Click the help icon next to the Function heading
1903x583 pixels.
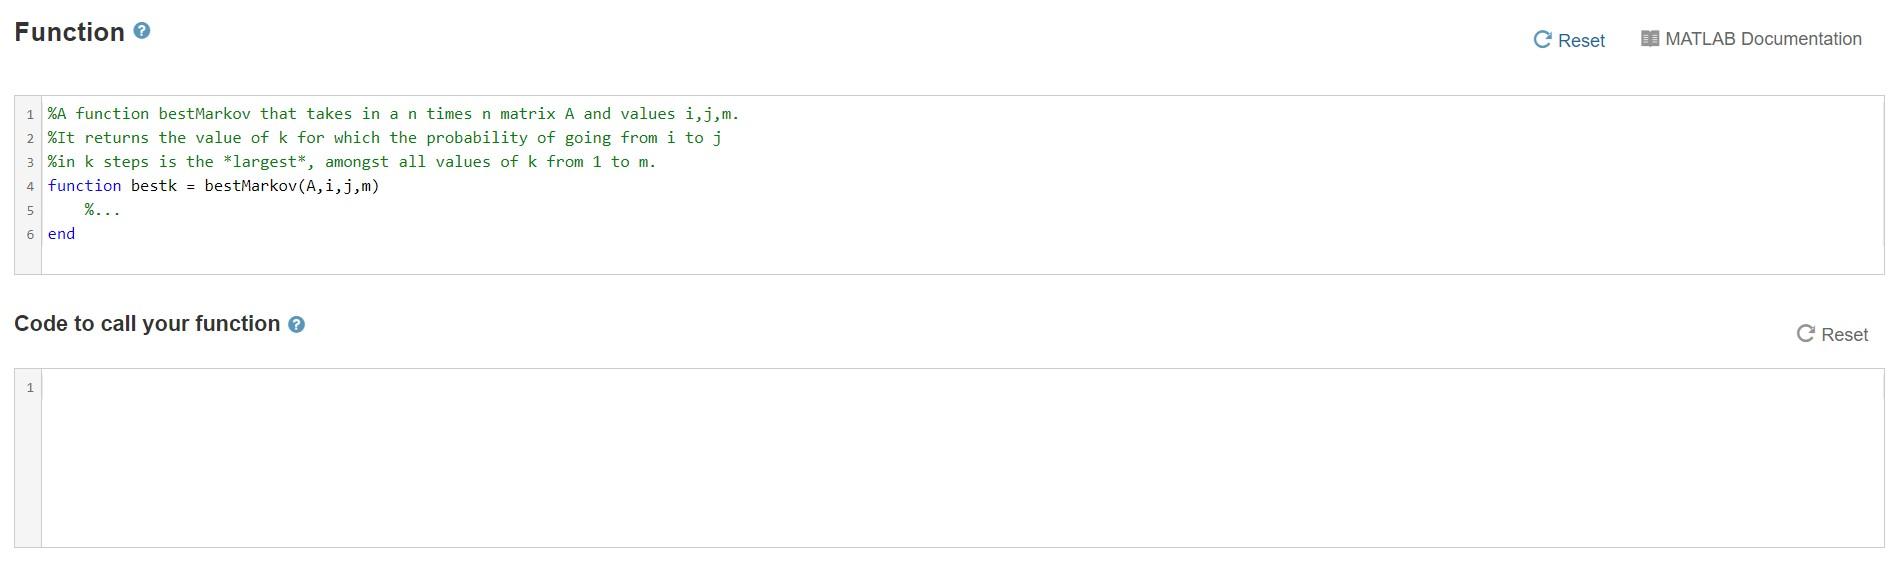(142, 30)
